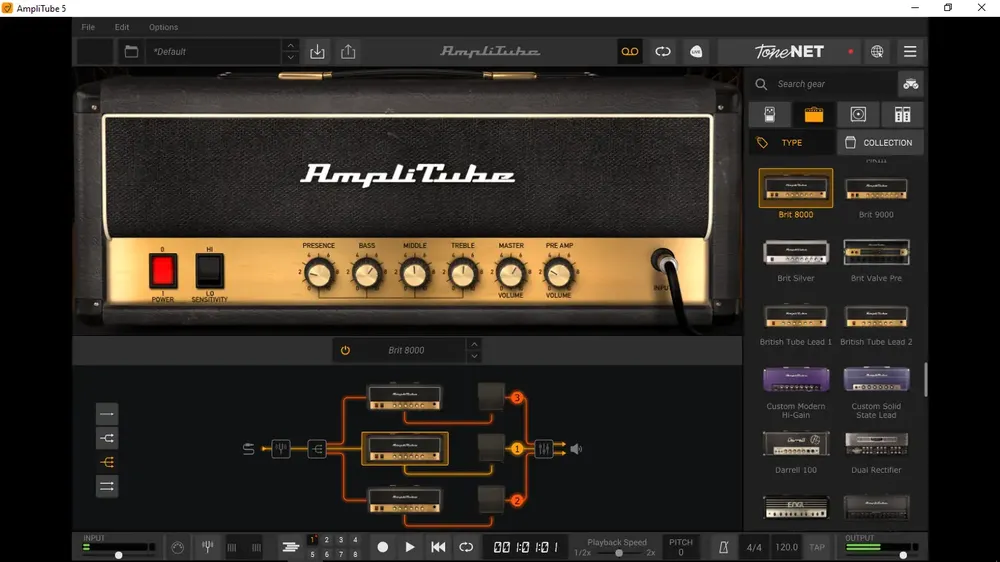
Task: Select the Stomp pedal gear category icon
Action: point(770,114)
